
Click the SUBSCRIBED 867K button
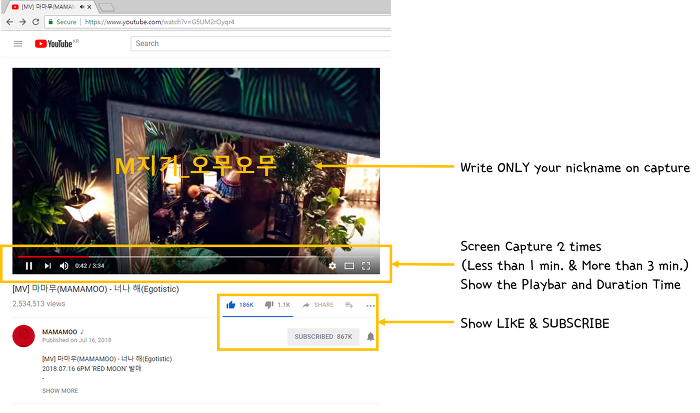click(x=323, y=337)
